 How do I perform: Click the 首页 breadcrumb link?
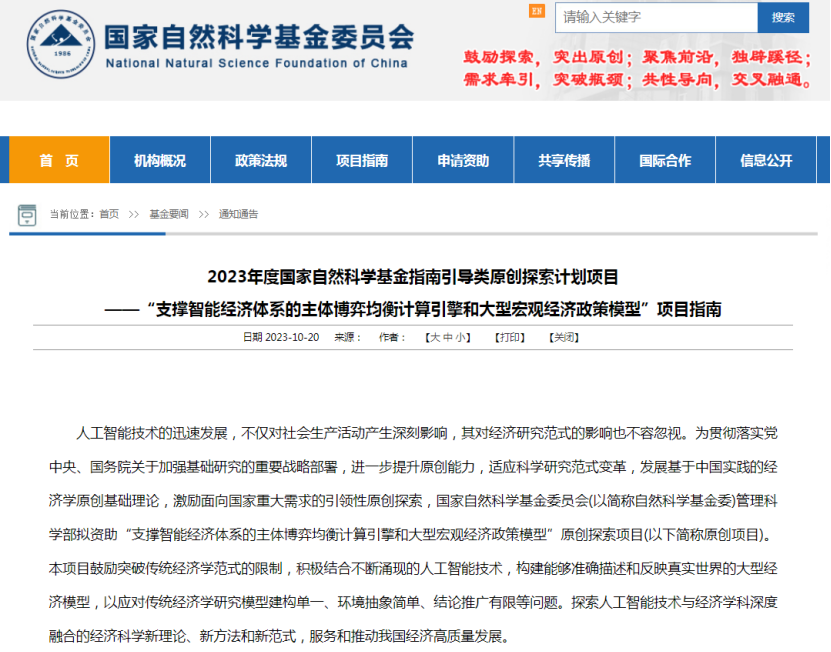click(x=109, y=214)
